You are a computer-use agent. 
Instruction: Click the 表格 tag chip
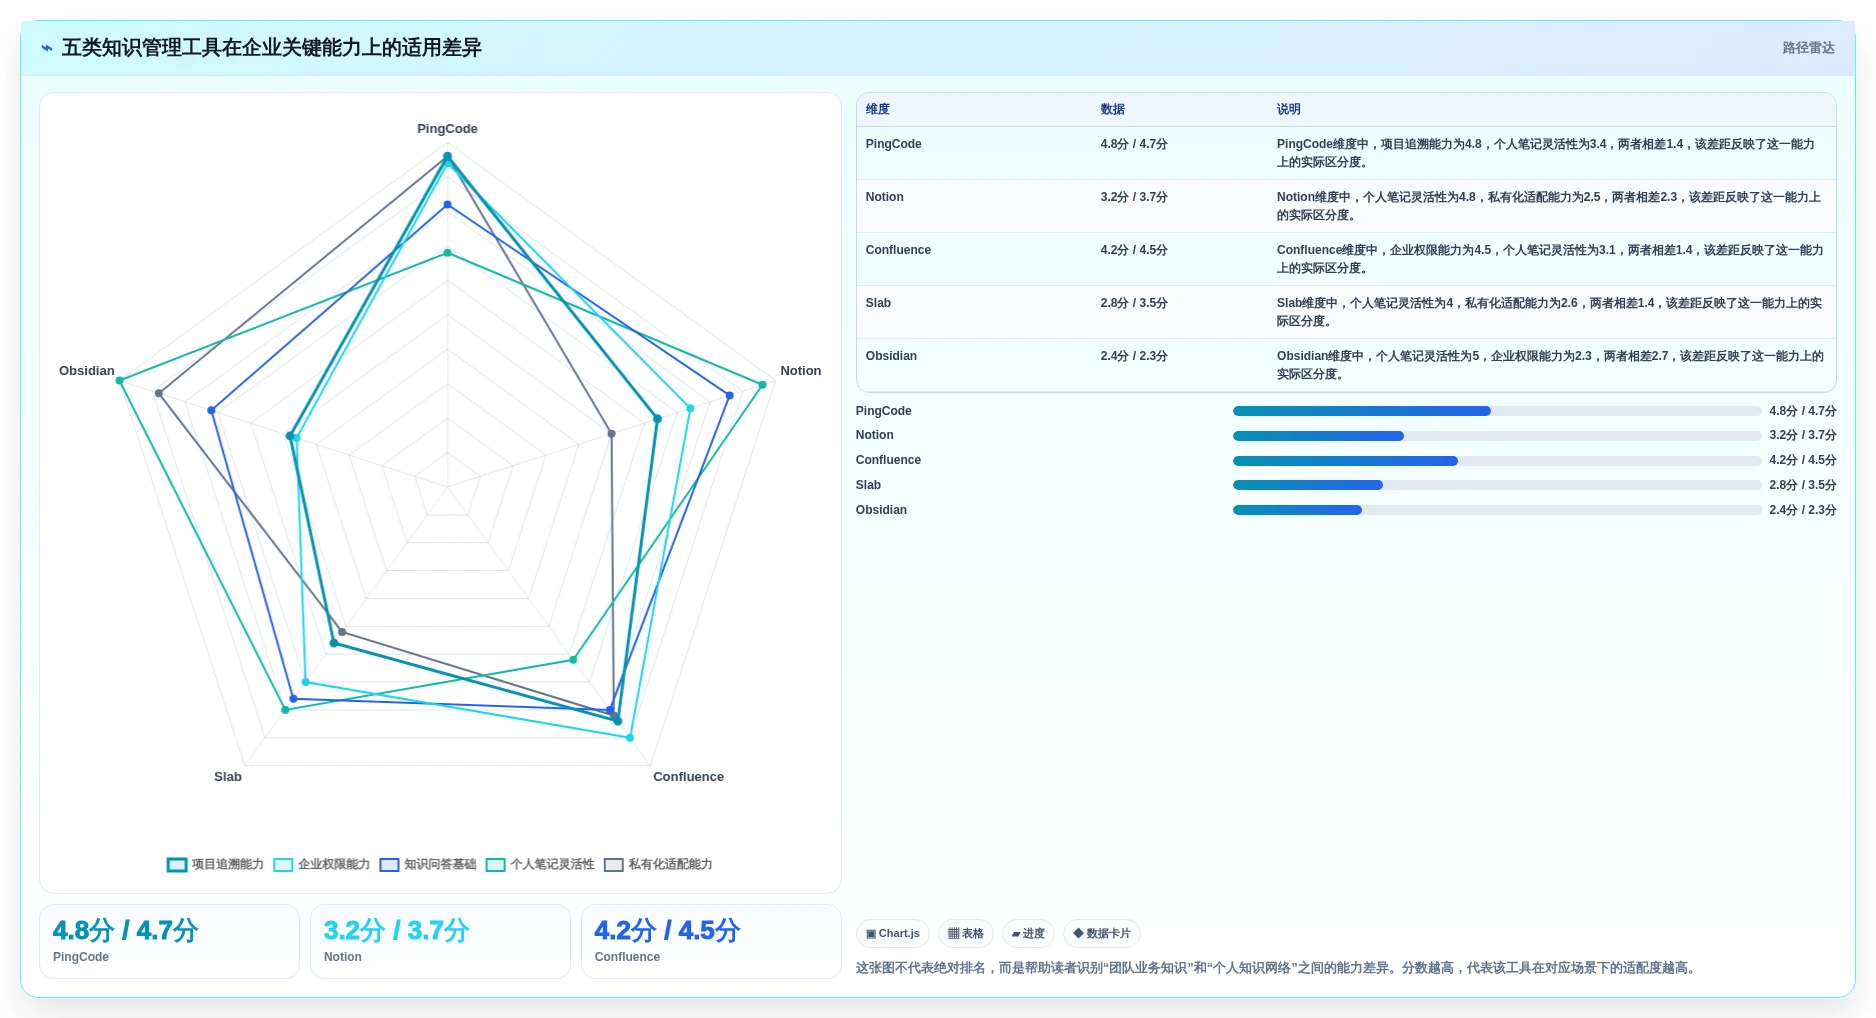click(966, 934)
